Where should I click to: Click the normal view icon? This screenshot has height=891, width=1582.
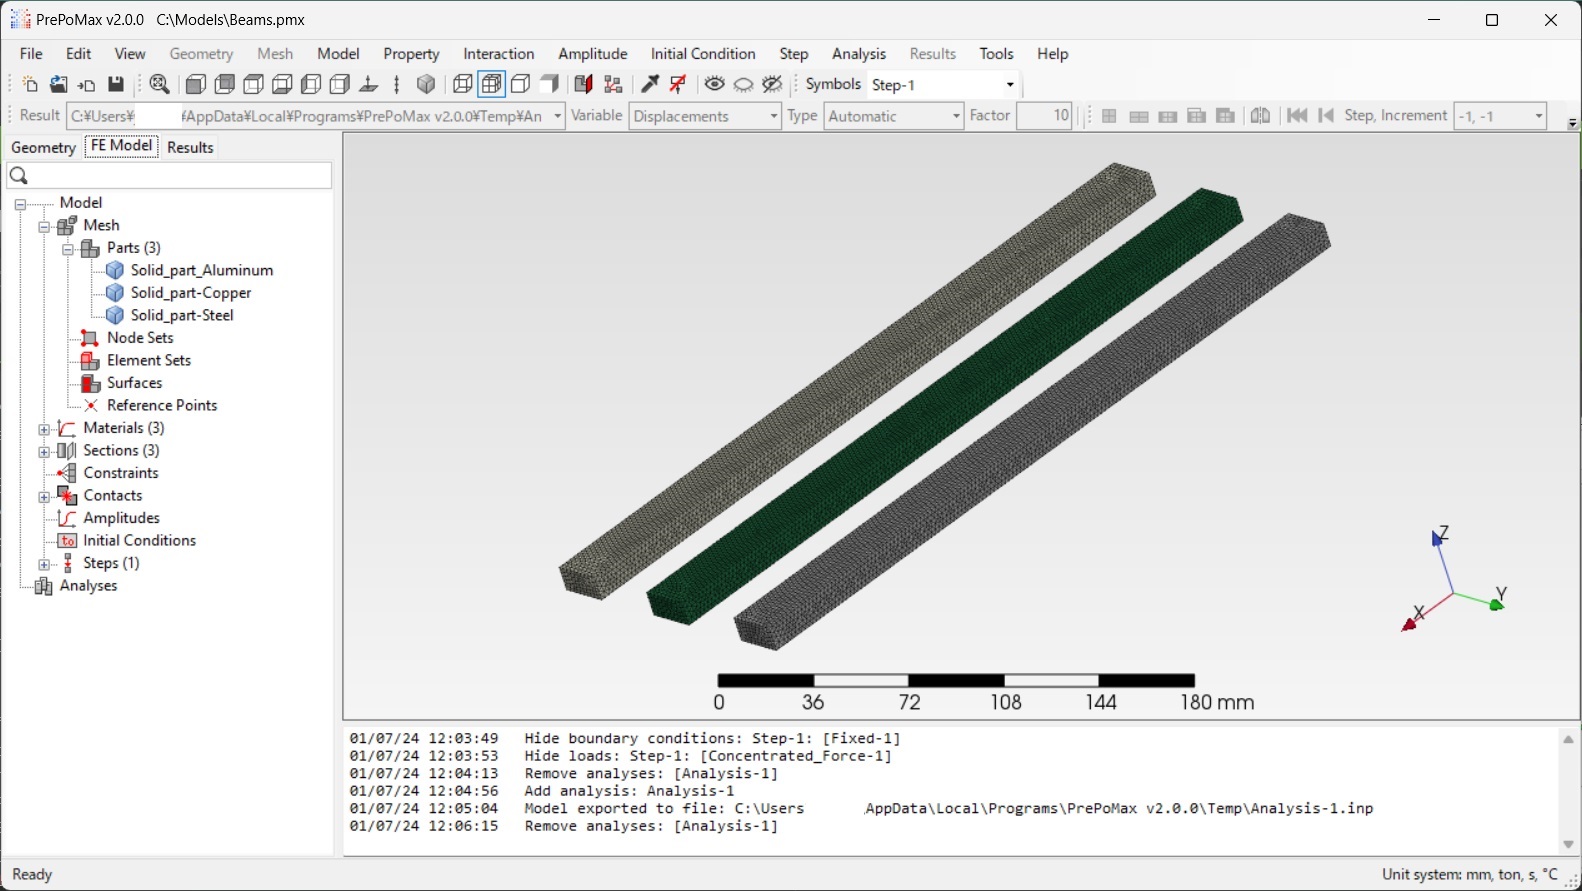click(369, 85)
